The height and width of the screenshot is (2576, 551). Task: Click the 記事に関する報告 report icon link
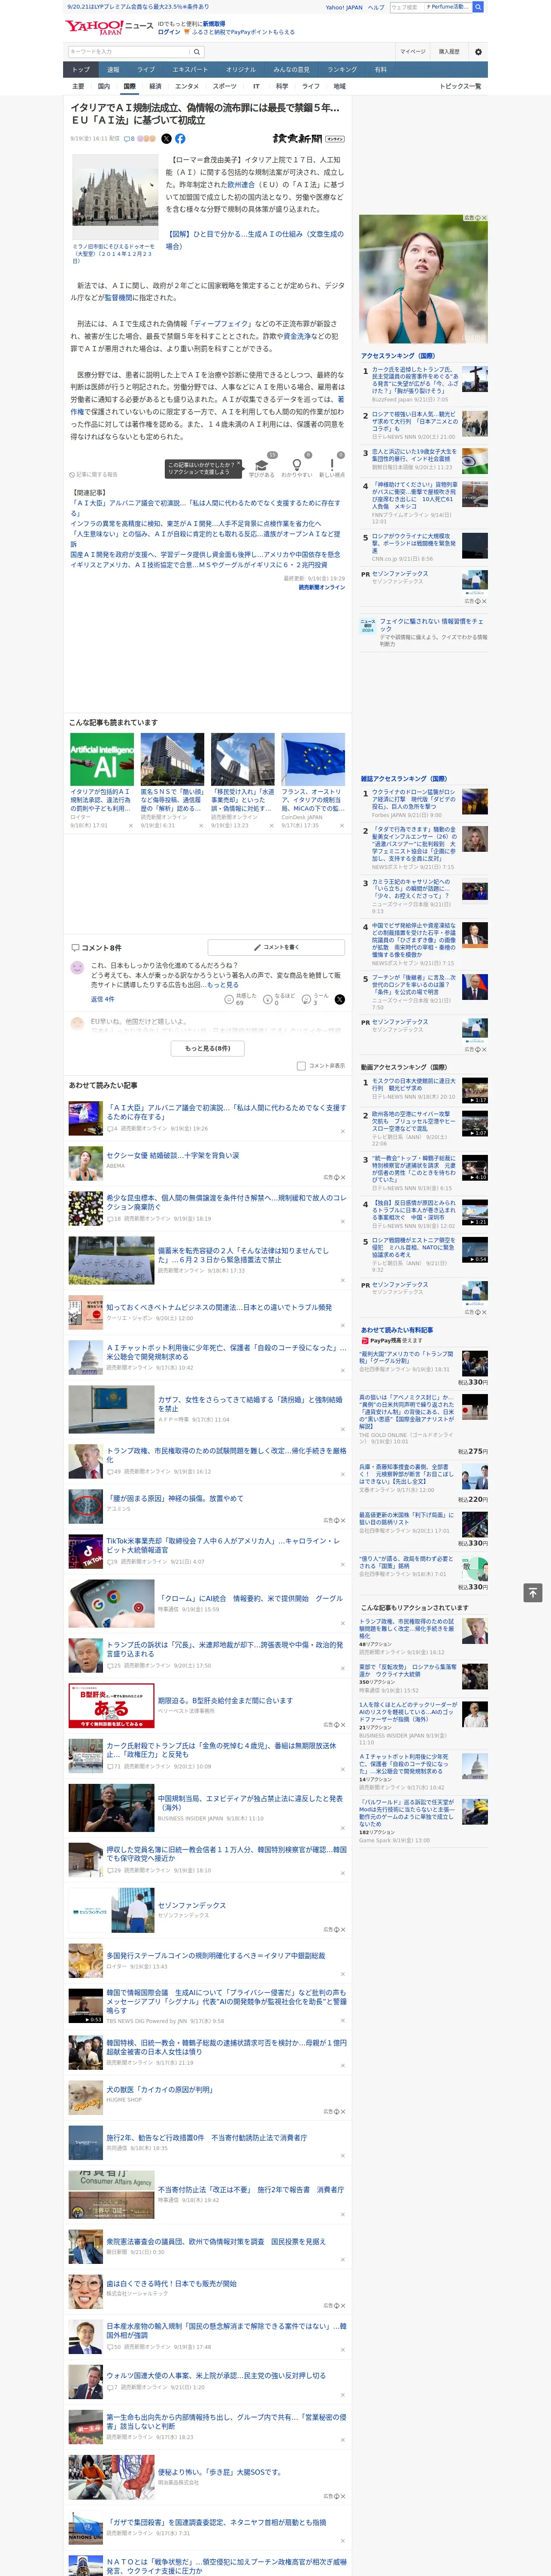coord(93,474)
